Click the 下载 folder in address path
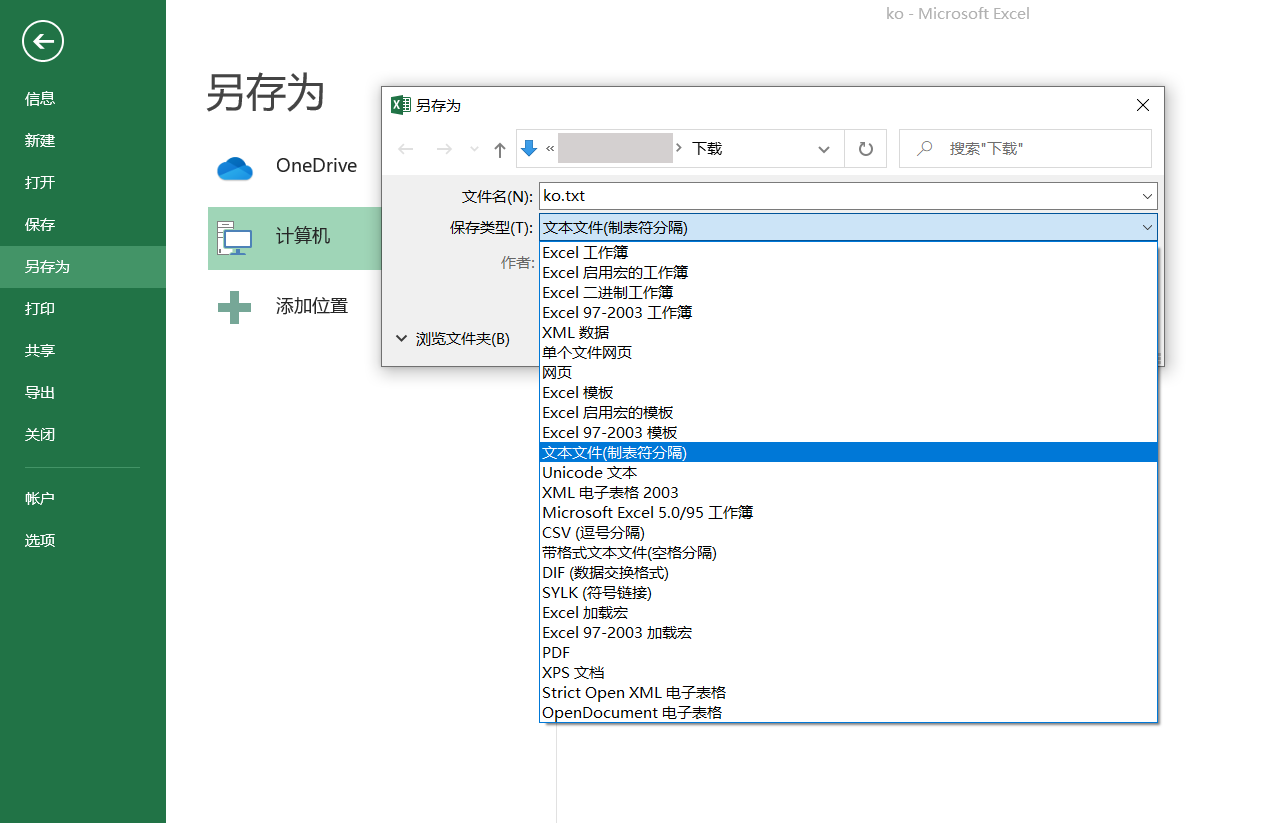The height and width of the screenshot is (823, 1262). pos(707,148)
